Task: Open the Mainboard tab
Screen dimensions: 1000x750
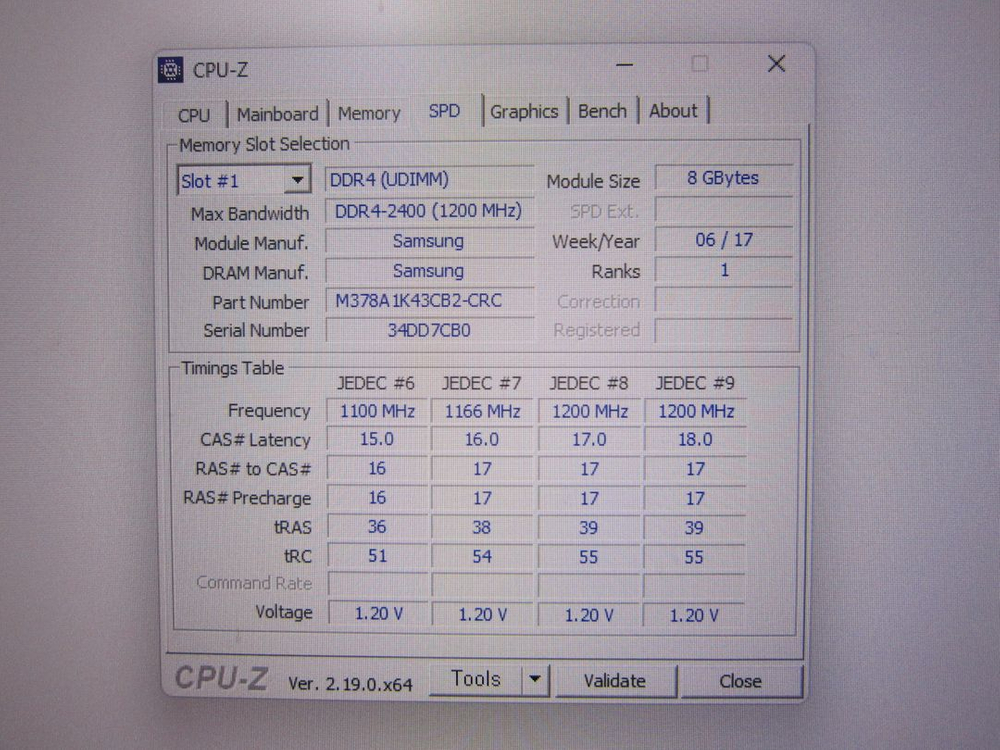Action: (x=278, y=112)
